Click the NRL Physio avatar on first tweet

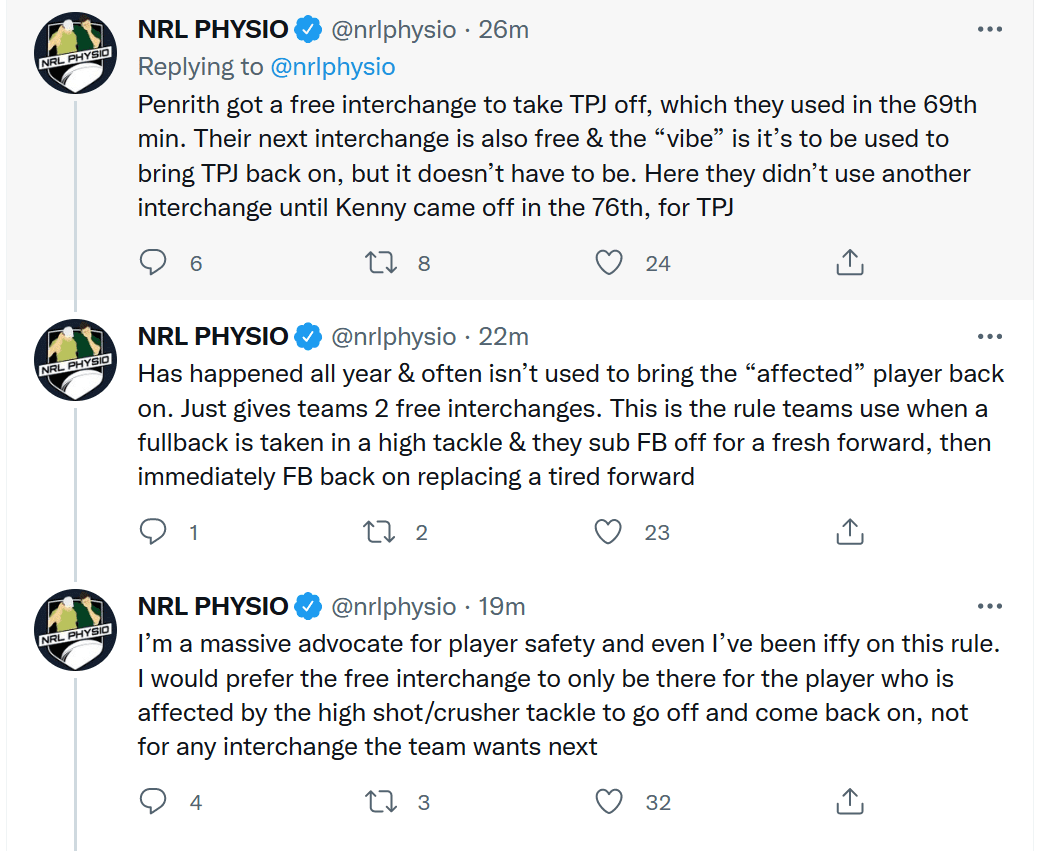[75, 53]
